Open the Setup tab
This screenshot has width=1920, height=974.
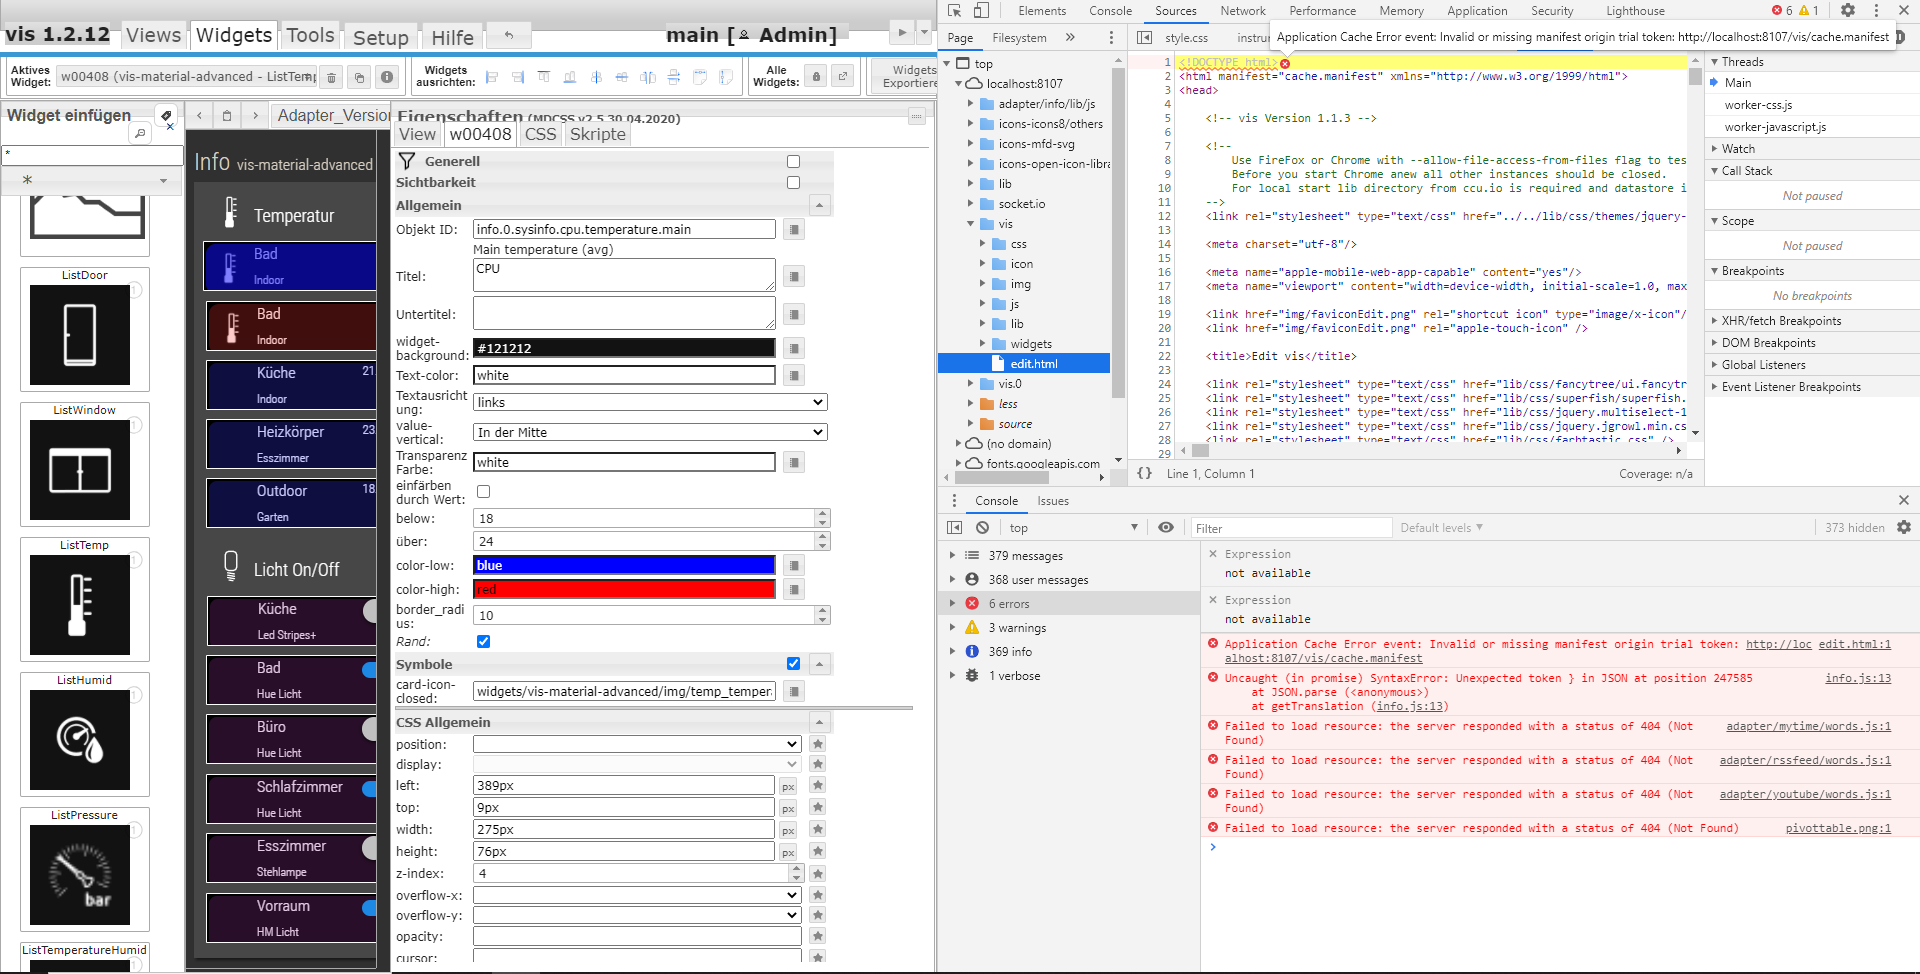click(x=381, y=38)
